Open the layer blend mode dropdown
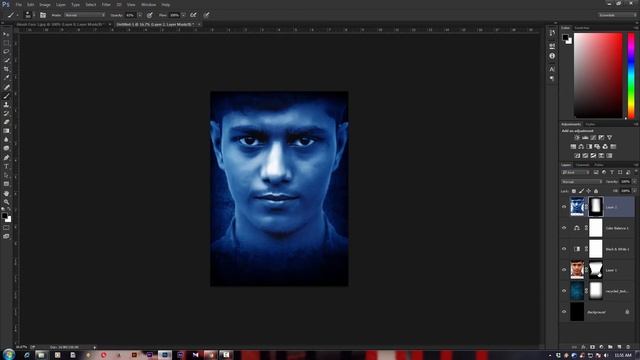640x360 pixels. [582, 182]
